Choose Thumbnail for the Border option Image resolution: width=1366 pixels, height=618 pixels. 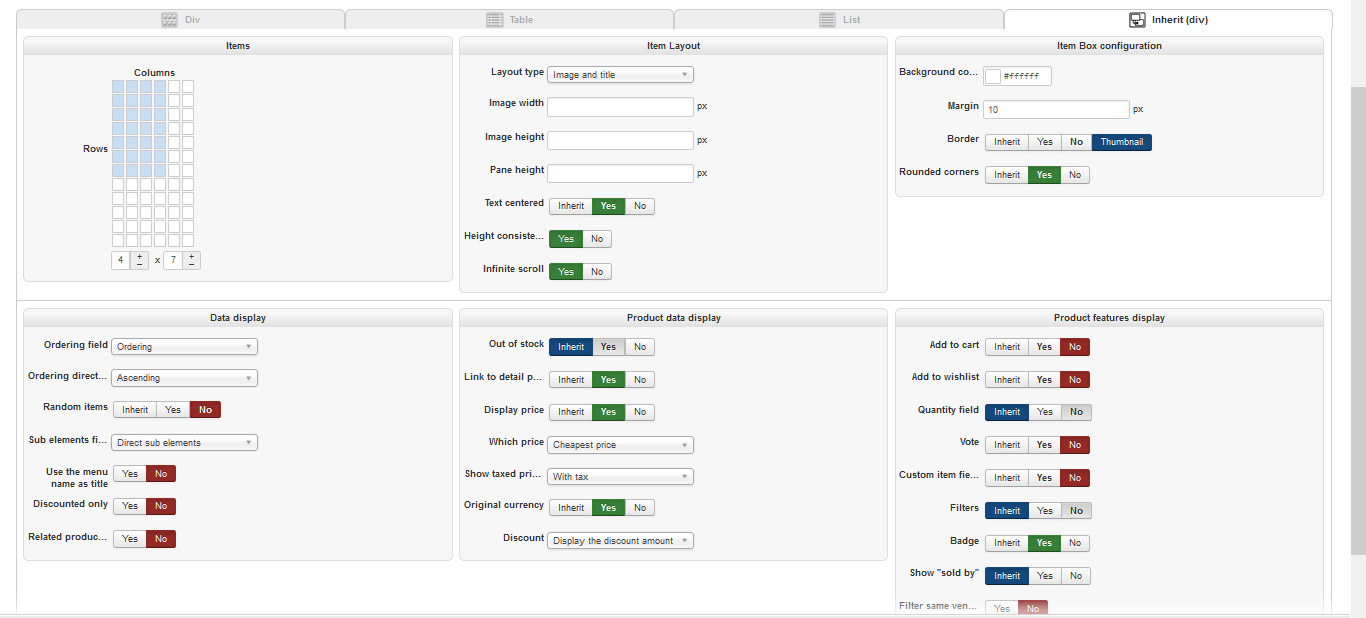pyautogui.click(x=1121, y=142)
